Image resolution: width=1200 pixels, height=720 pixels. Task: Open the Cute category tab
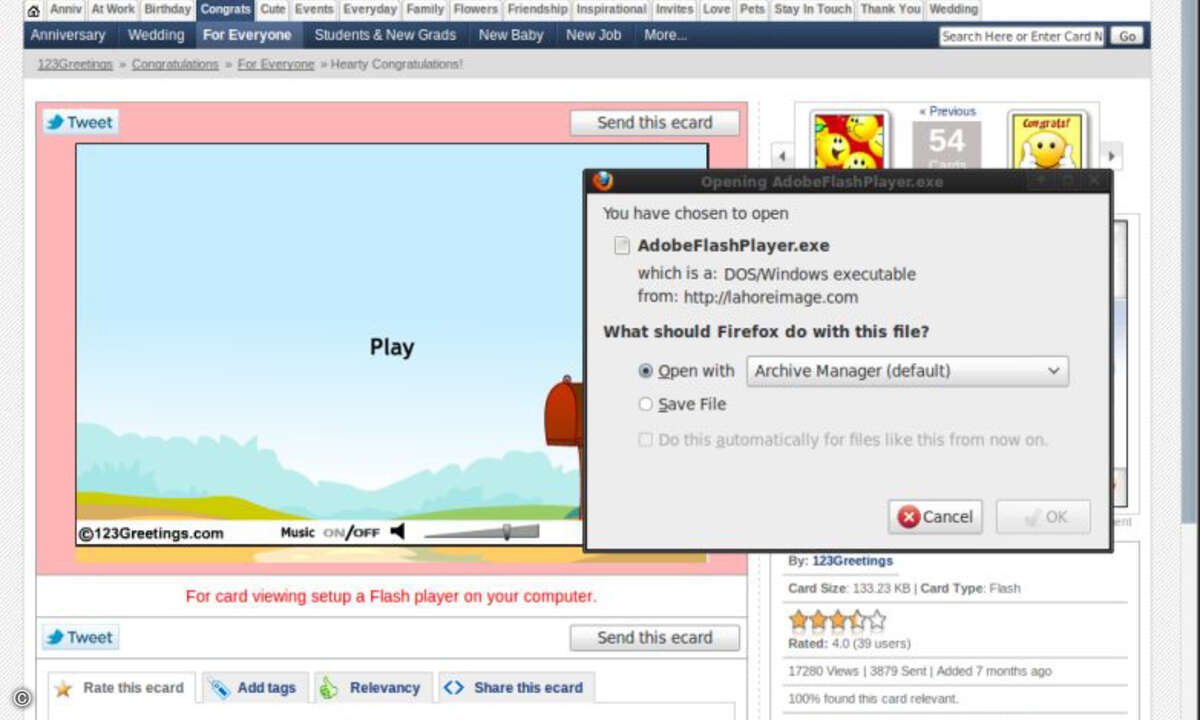[x=273, y=10]
